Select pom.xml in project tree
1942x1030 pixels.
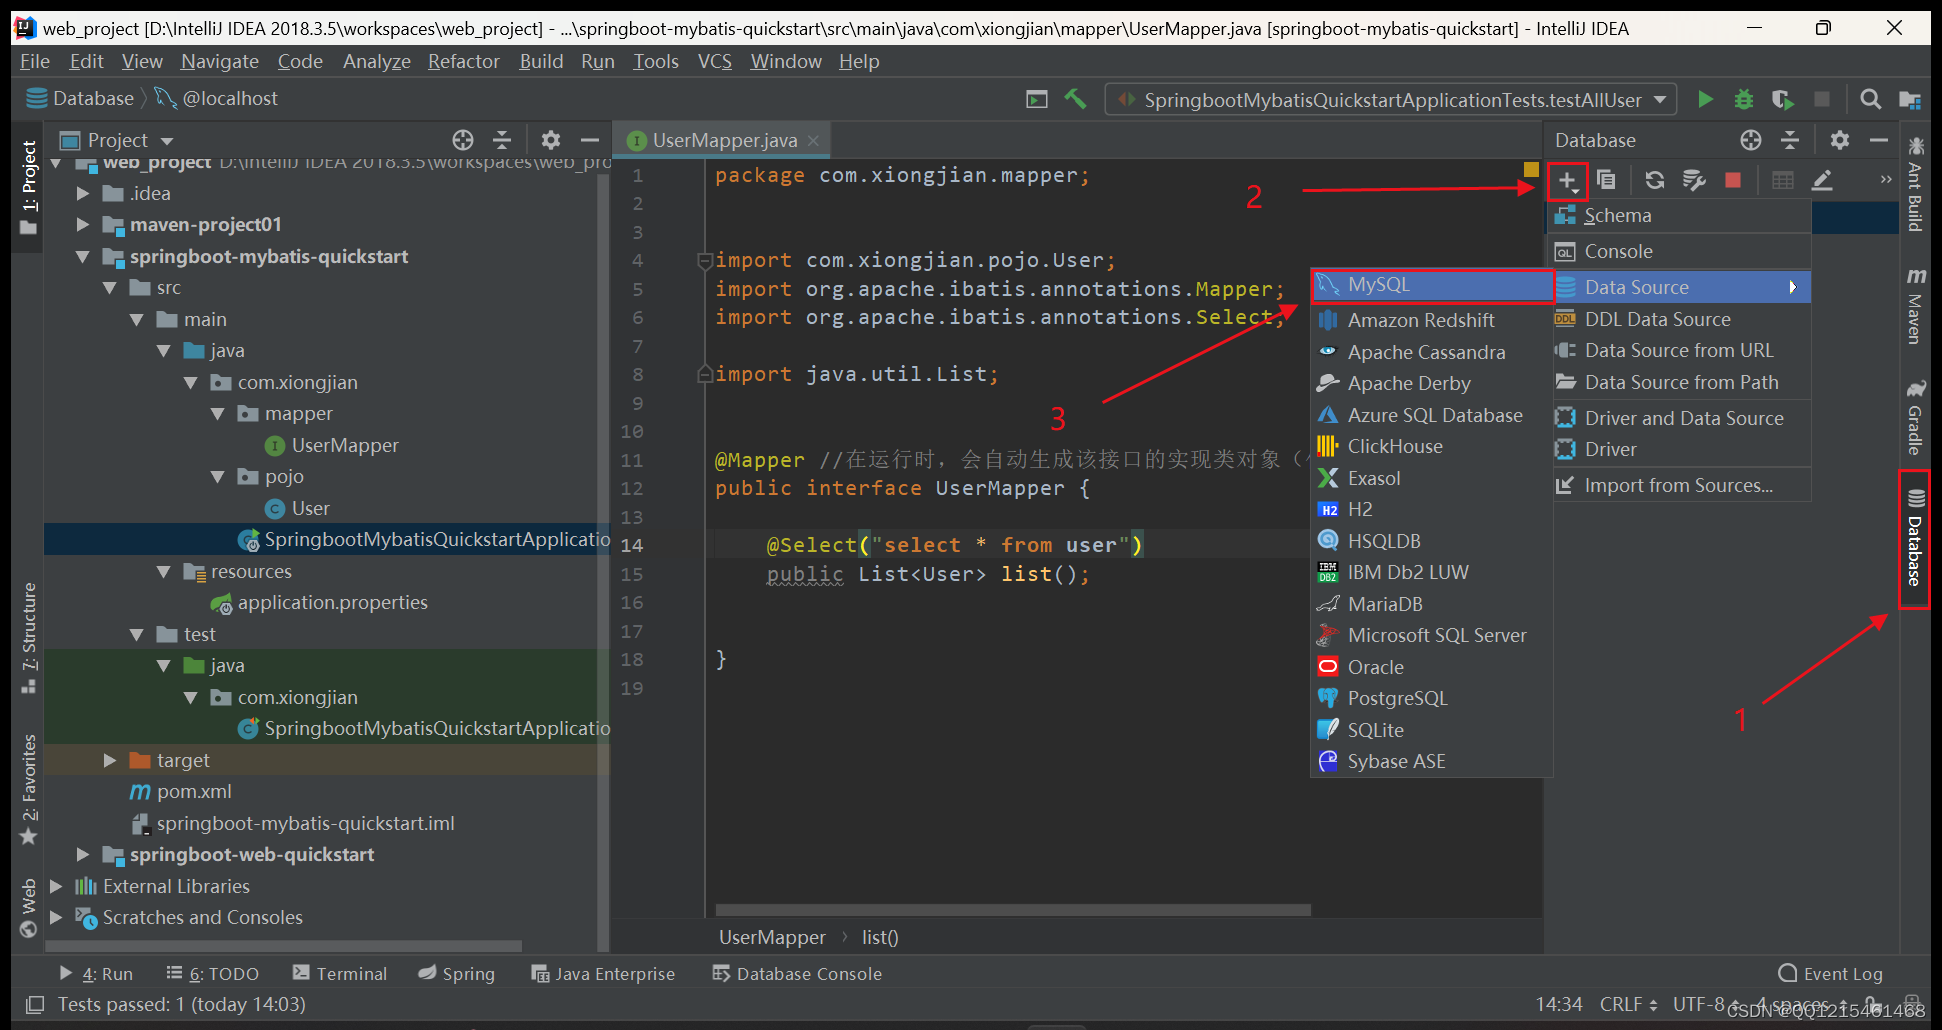click(x=194, y=792)
